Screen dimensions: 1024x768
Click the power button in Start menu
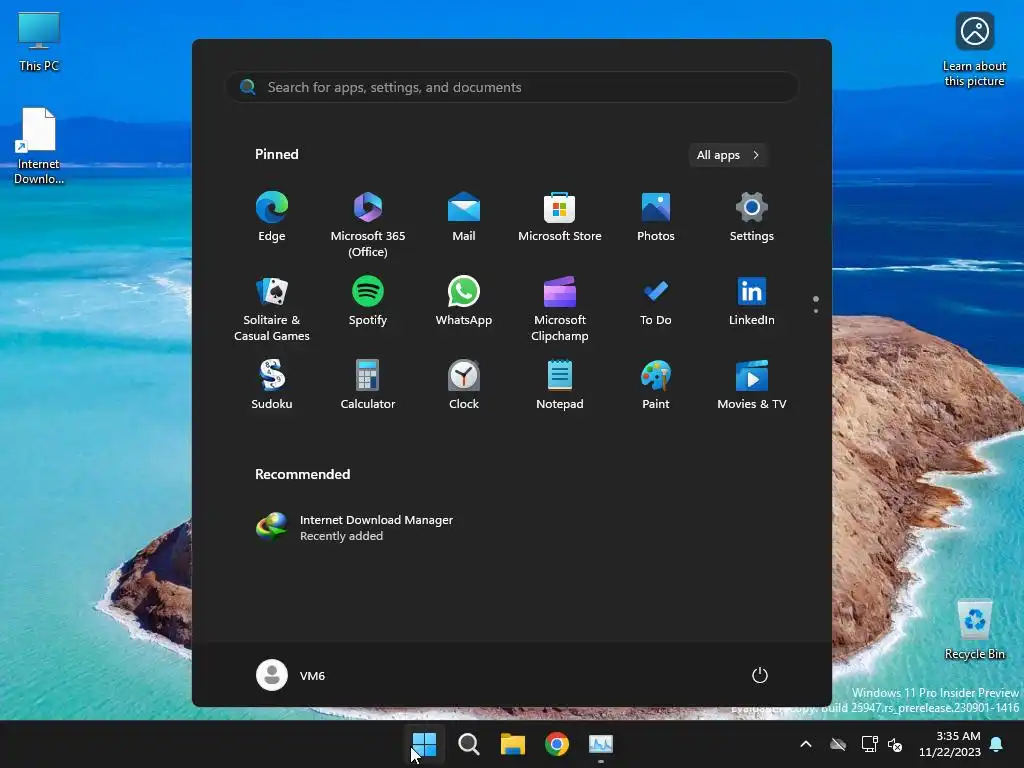pos(760,675)
